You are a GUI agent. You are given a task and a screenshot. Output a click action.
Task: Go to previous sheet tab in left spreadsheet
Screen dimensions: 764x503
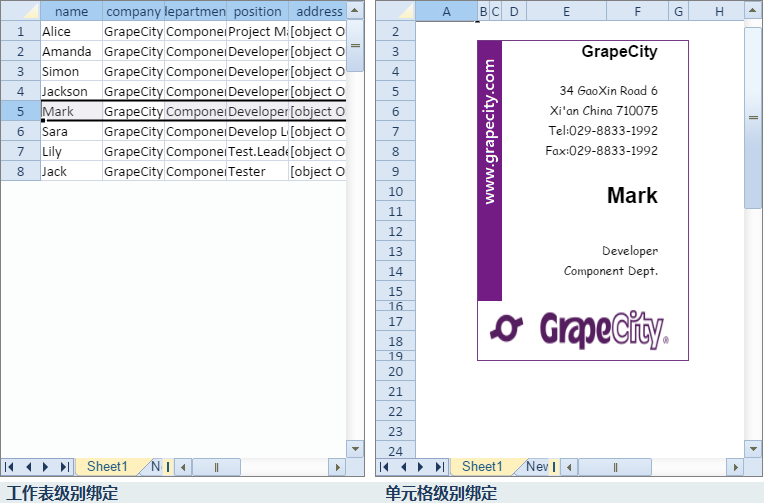pos(28,467)
